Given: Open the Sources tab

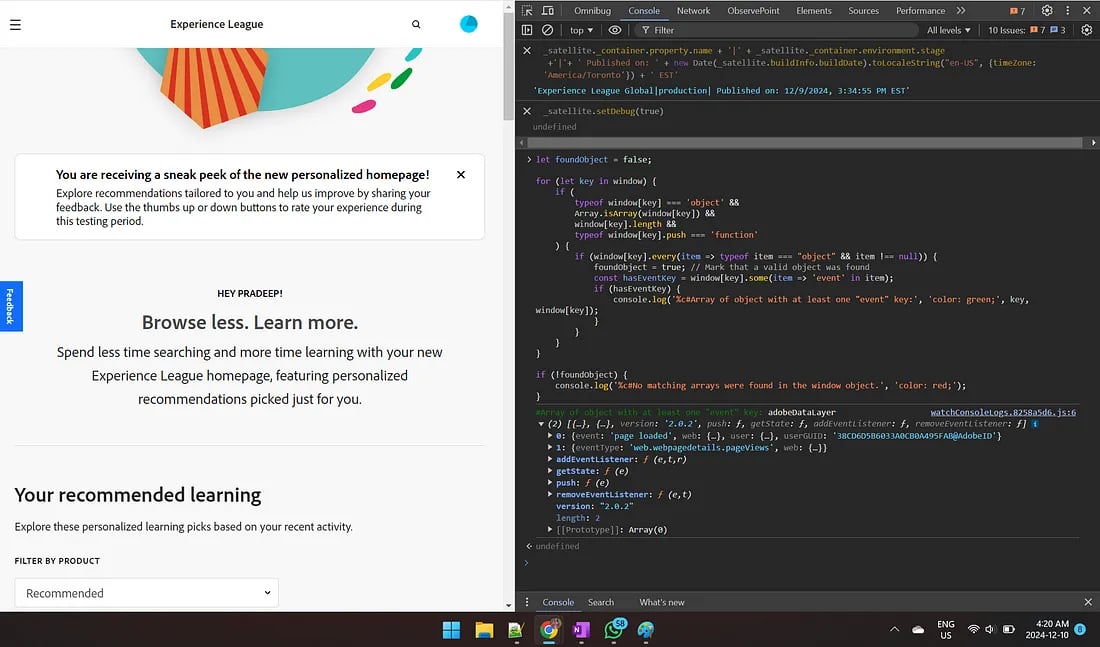Looking at the screenshot, I should (864, 11).
